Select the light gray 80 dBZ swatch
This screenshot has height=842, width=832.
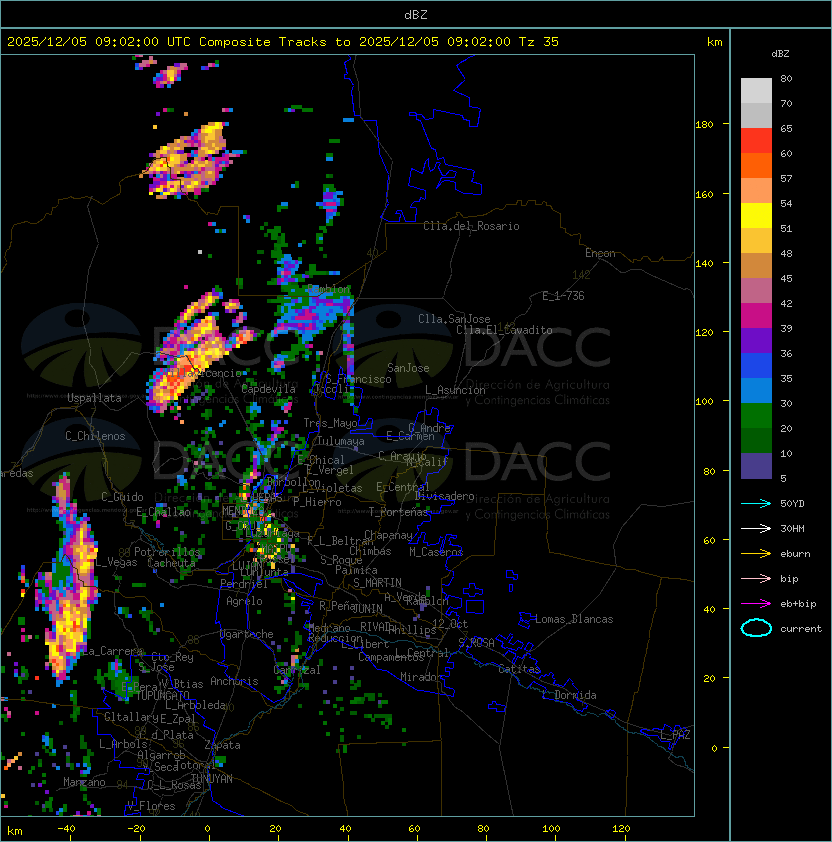pyautogui.click(x=756, y=91)
